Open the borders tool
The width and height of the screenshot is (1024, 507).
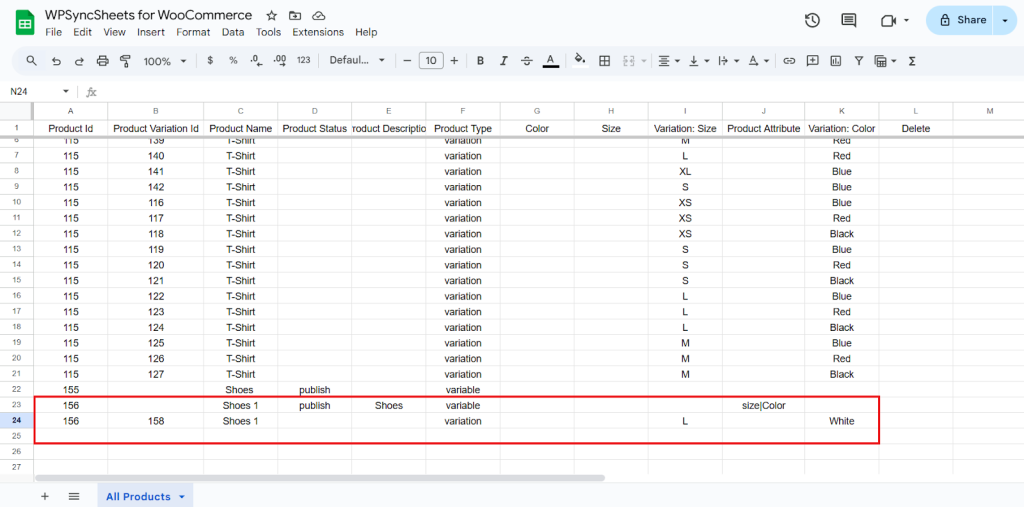[605, 61]
